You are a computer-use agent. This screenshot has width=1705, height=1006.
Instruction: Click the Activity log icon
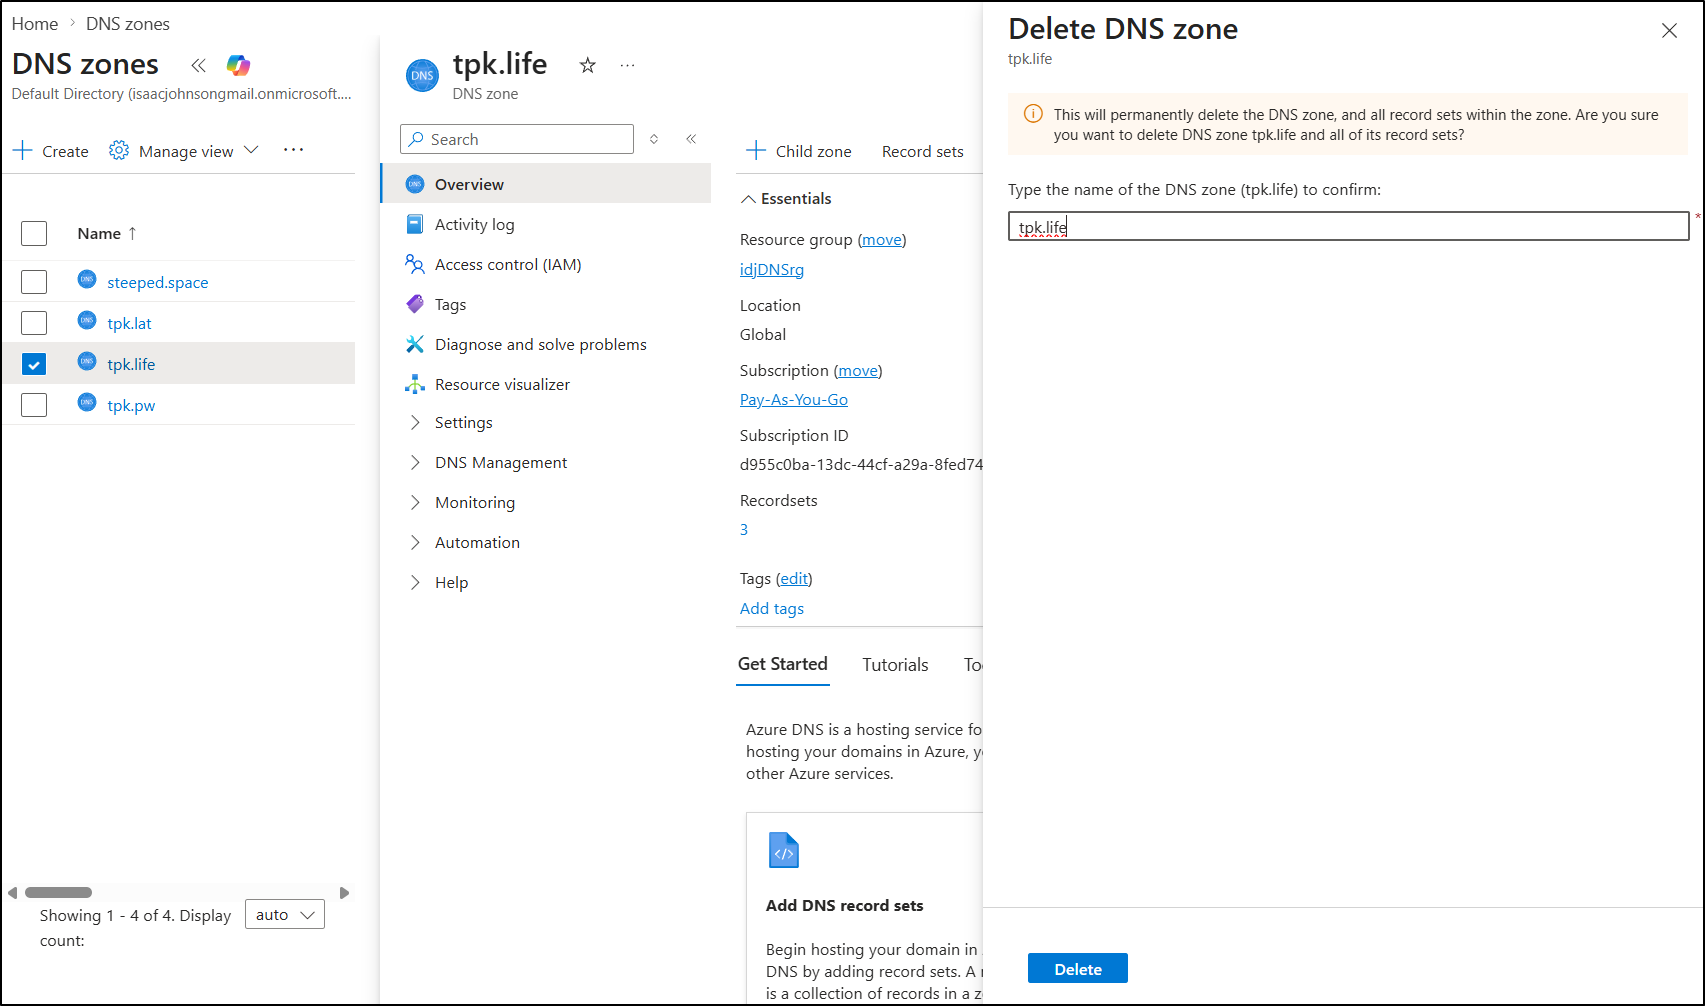click(415, 224)
